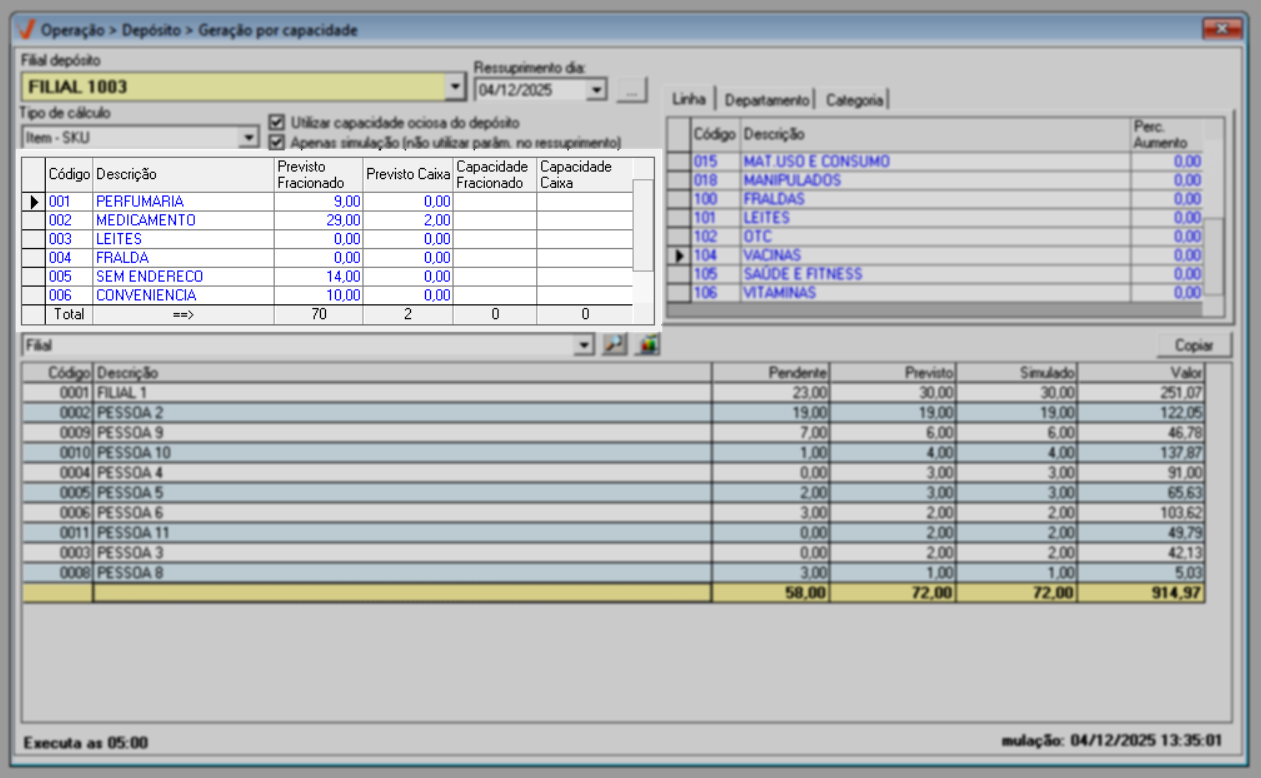Click the ellipsis button next to date

[631, 90]
